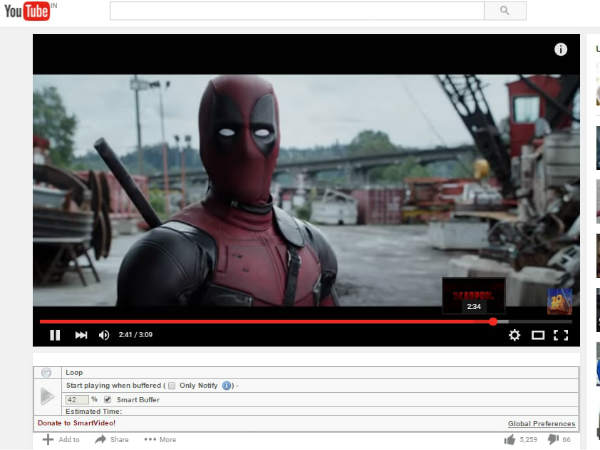Dislike the video with thumbs down

pyautogui.click(x=553, y=440)
